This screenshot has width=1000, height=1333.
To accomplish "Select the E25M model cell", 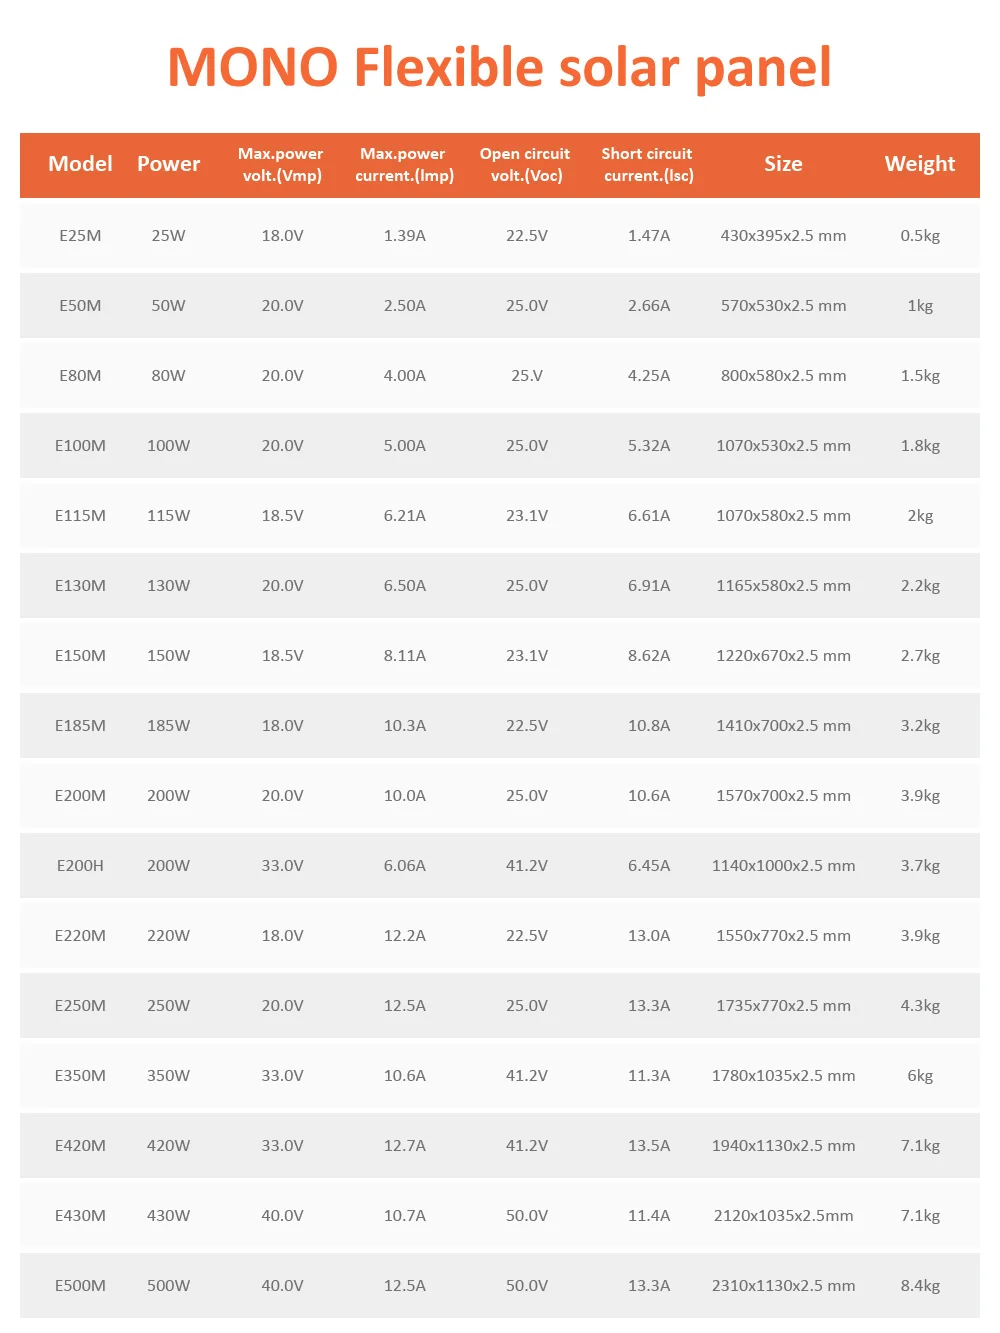I will [x=80, y=236].
